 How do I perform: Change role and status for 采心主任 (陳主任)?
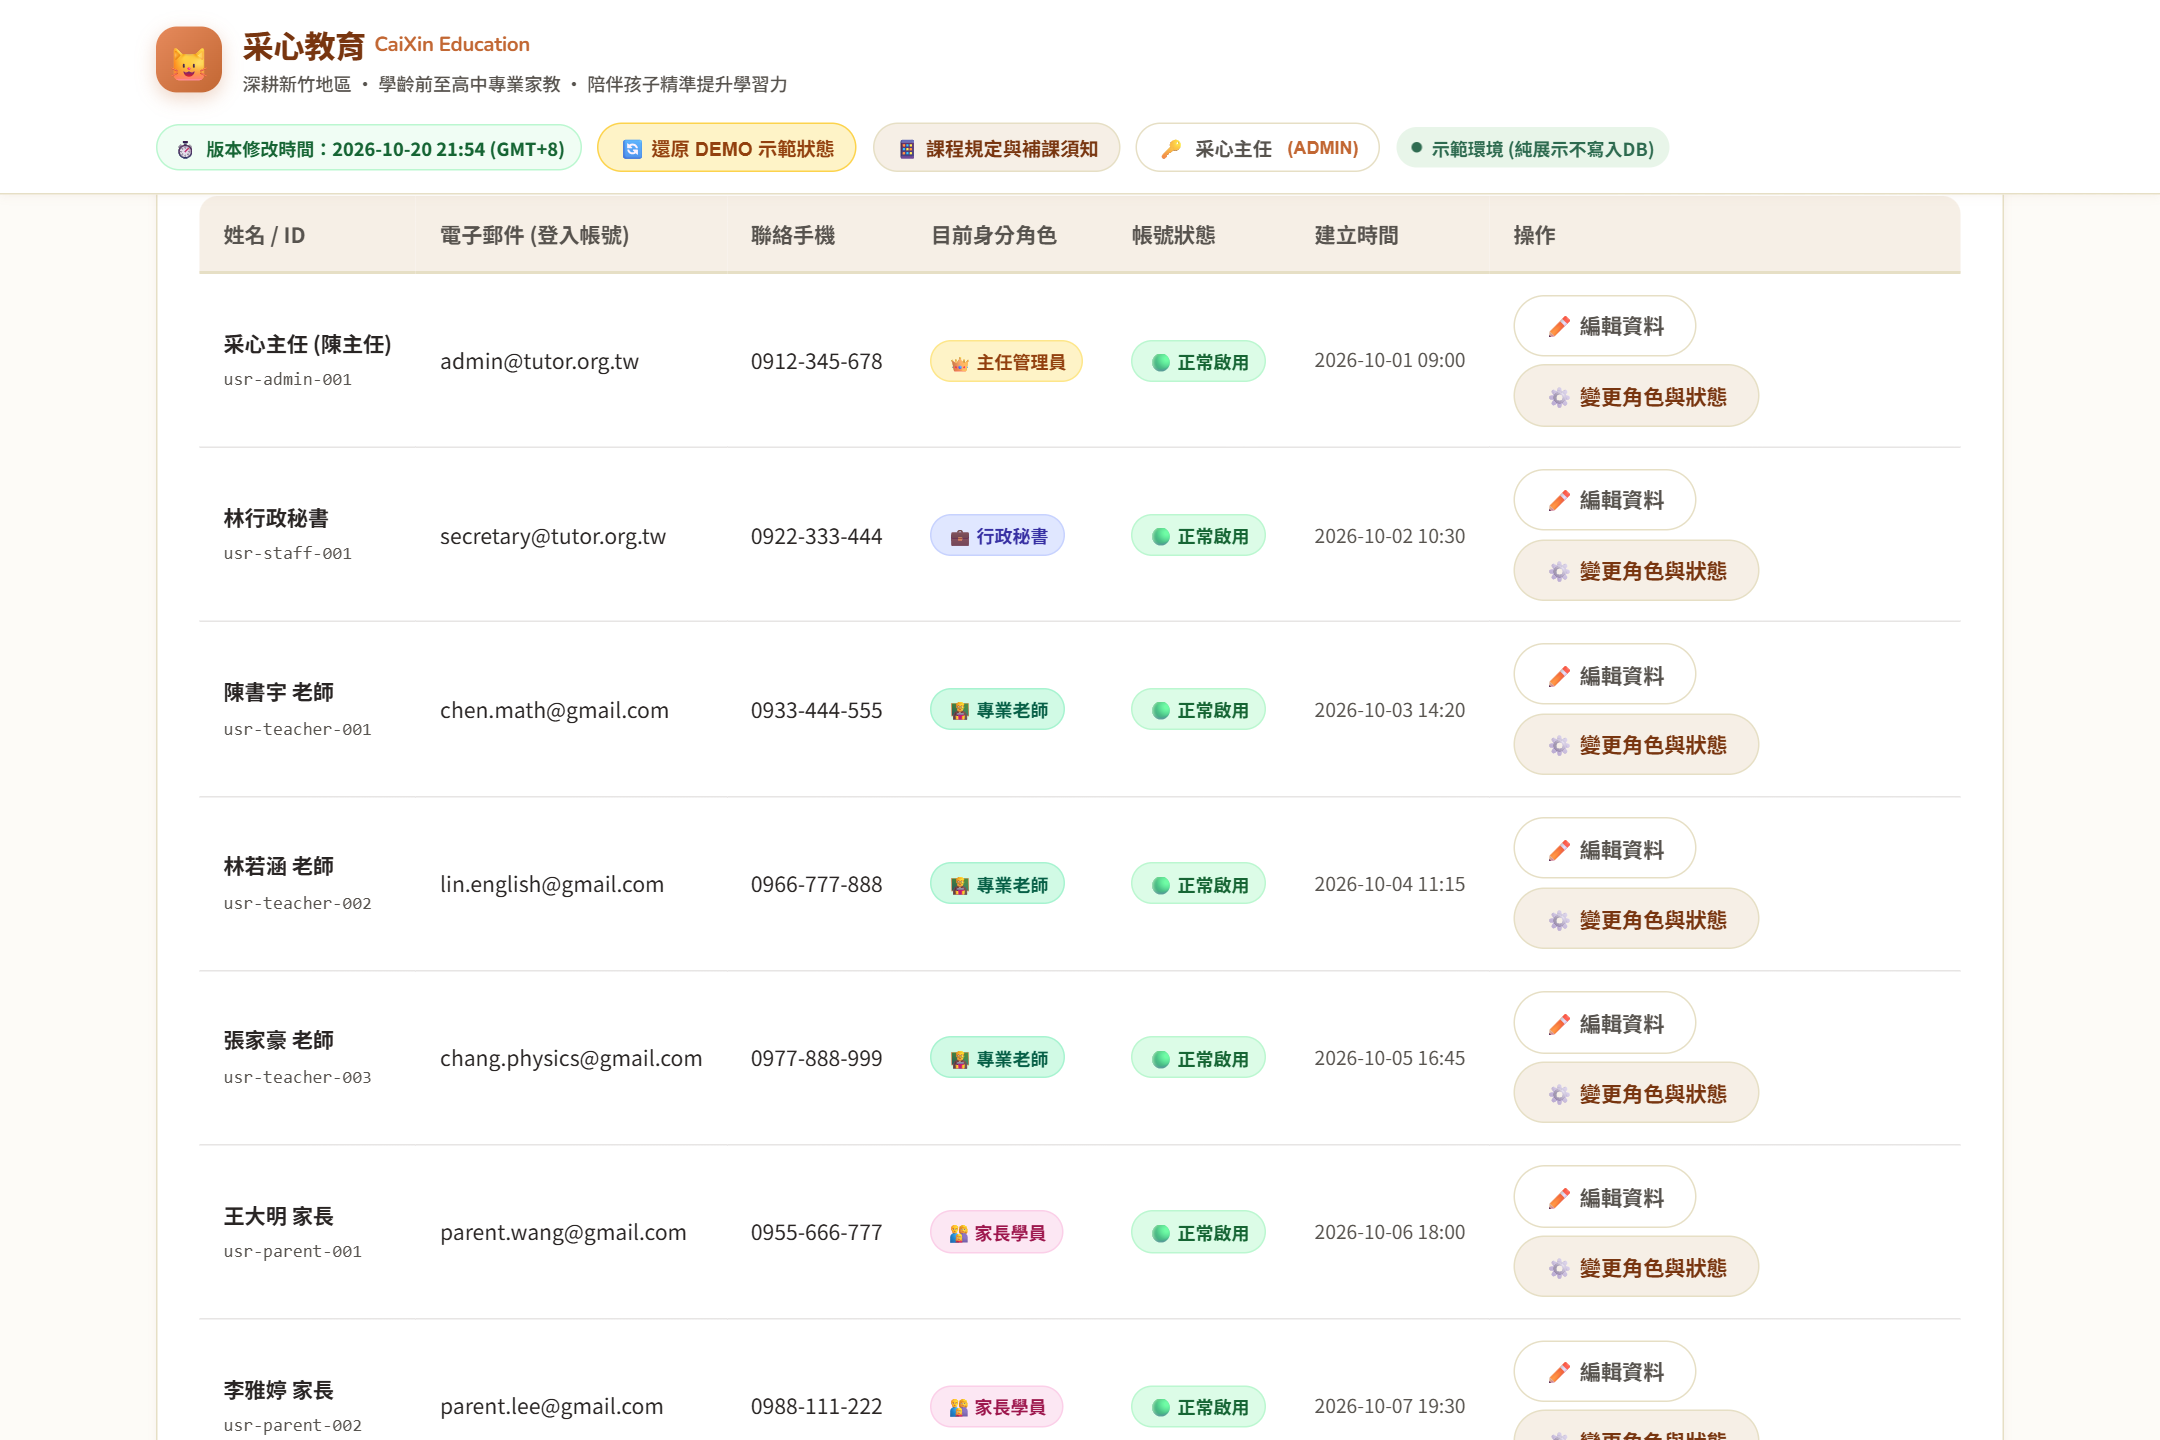click(x=1636, y=397)
